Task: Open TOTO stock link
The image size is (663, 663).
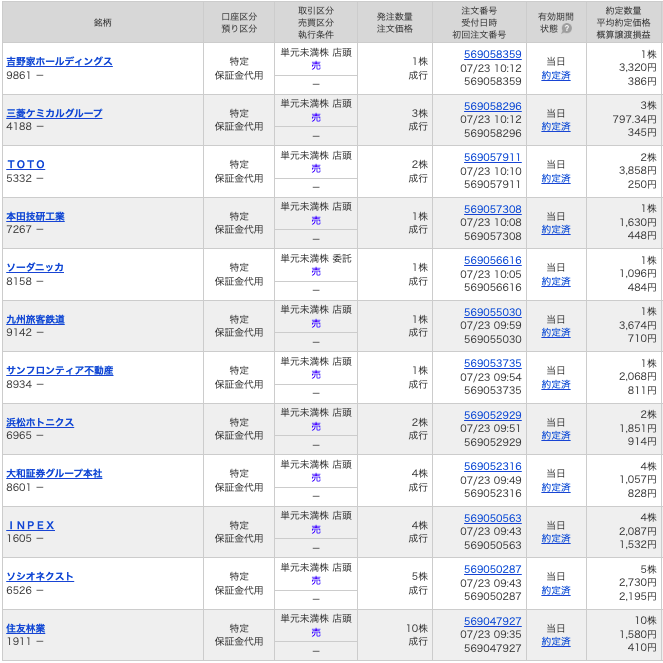Action: pos(26,164)
